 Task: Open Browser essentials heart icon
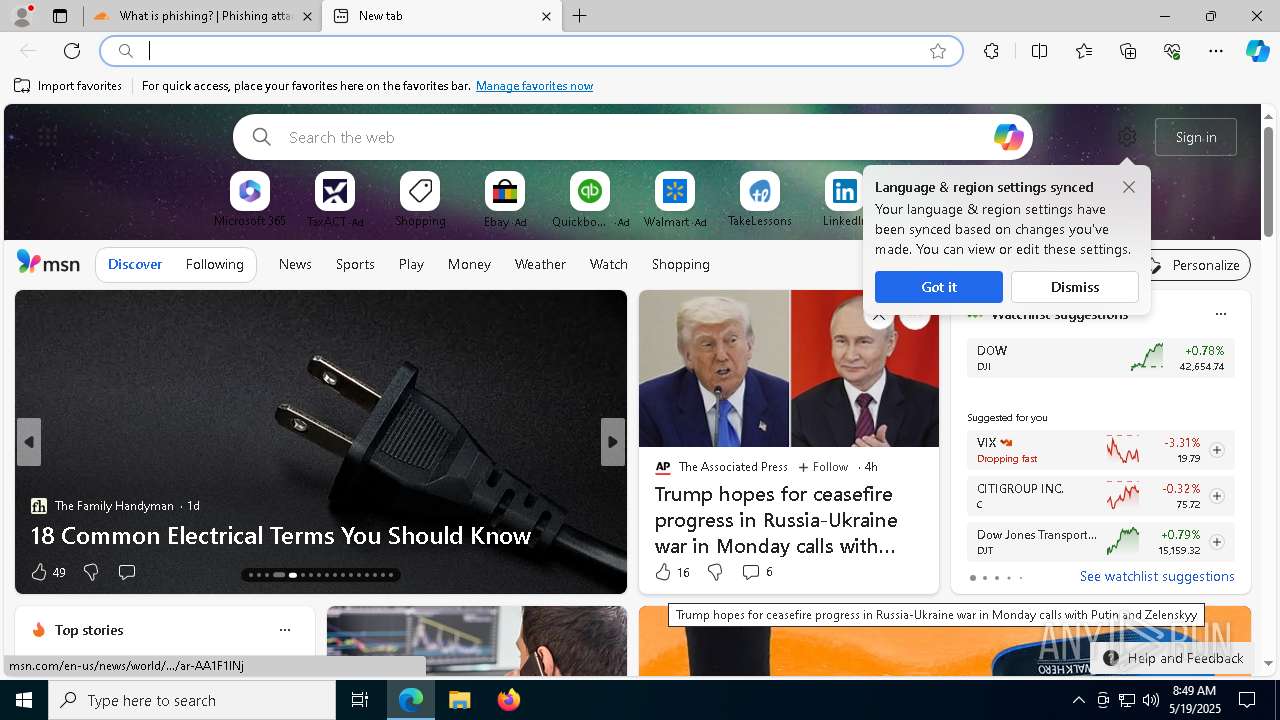click(x=1172, y=51)
